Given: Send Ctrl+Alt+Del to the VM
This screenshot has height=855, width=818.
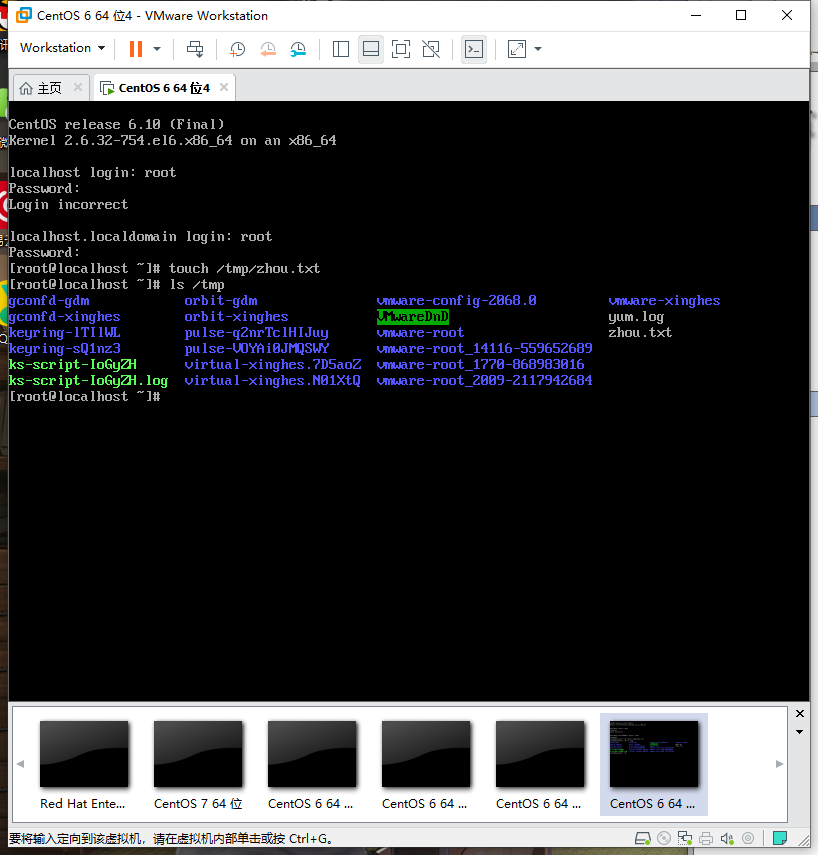Looking at the screenshot, I should point(195,49).
